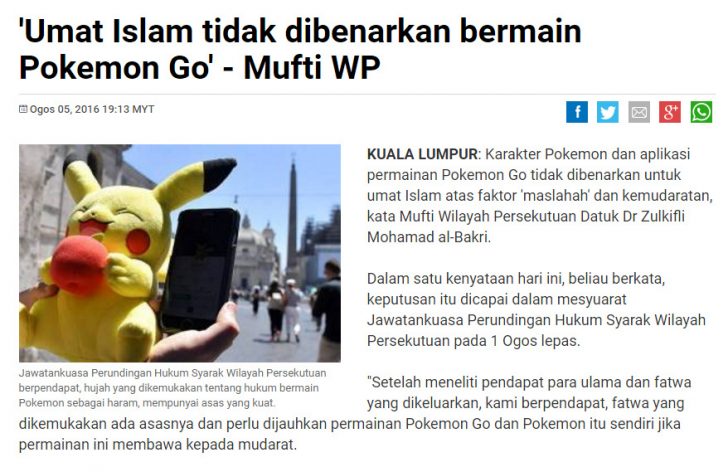Share the story on Google Plus
Screen dimensions: 728x472
click(x=670, y=112)
